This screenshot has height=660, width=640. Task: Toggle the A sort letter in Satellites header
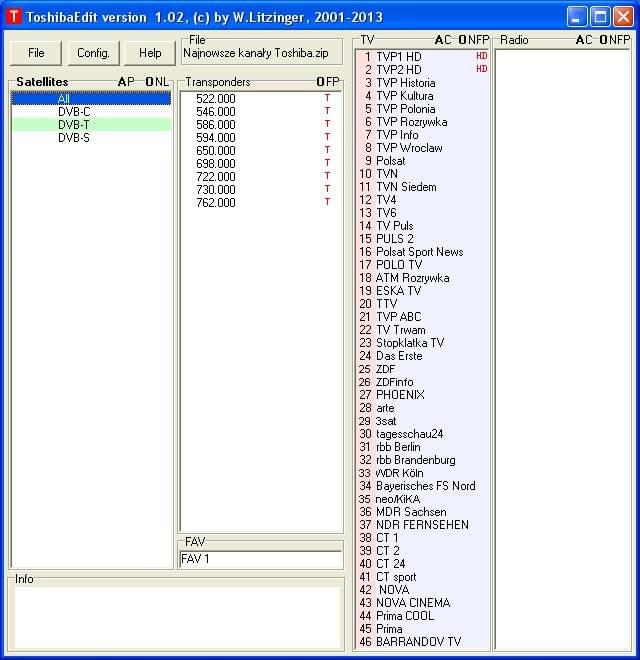point(122,82)
